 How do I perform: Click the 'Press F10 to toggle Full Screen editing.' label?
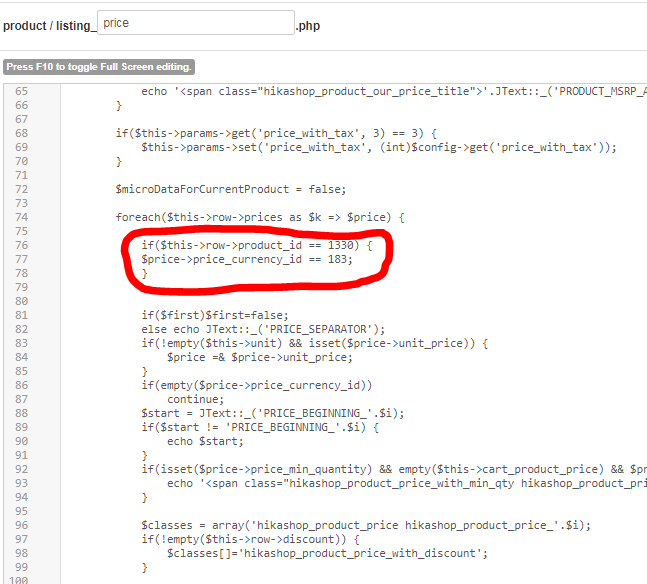pos(99,67)
